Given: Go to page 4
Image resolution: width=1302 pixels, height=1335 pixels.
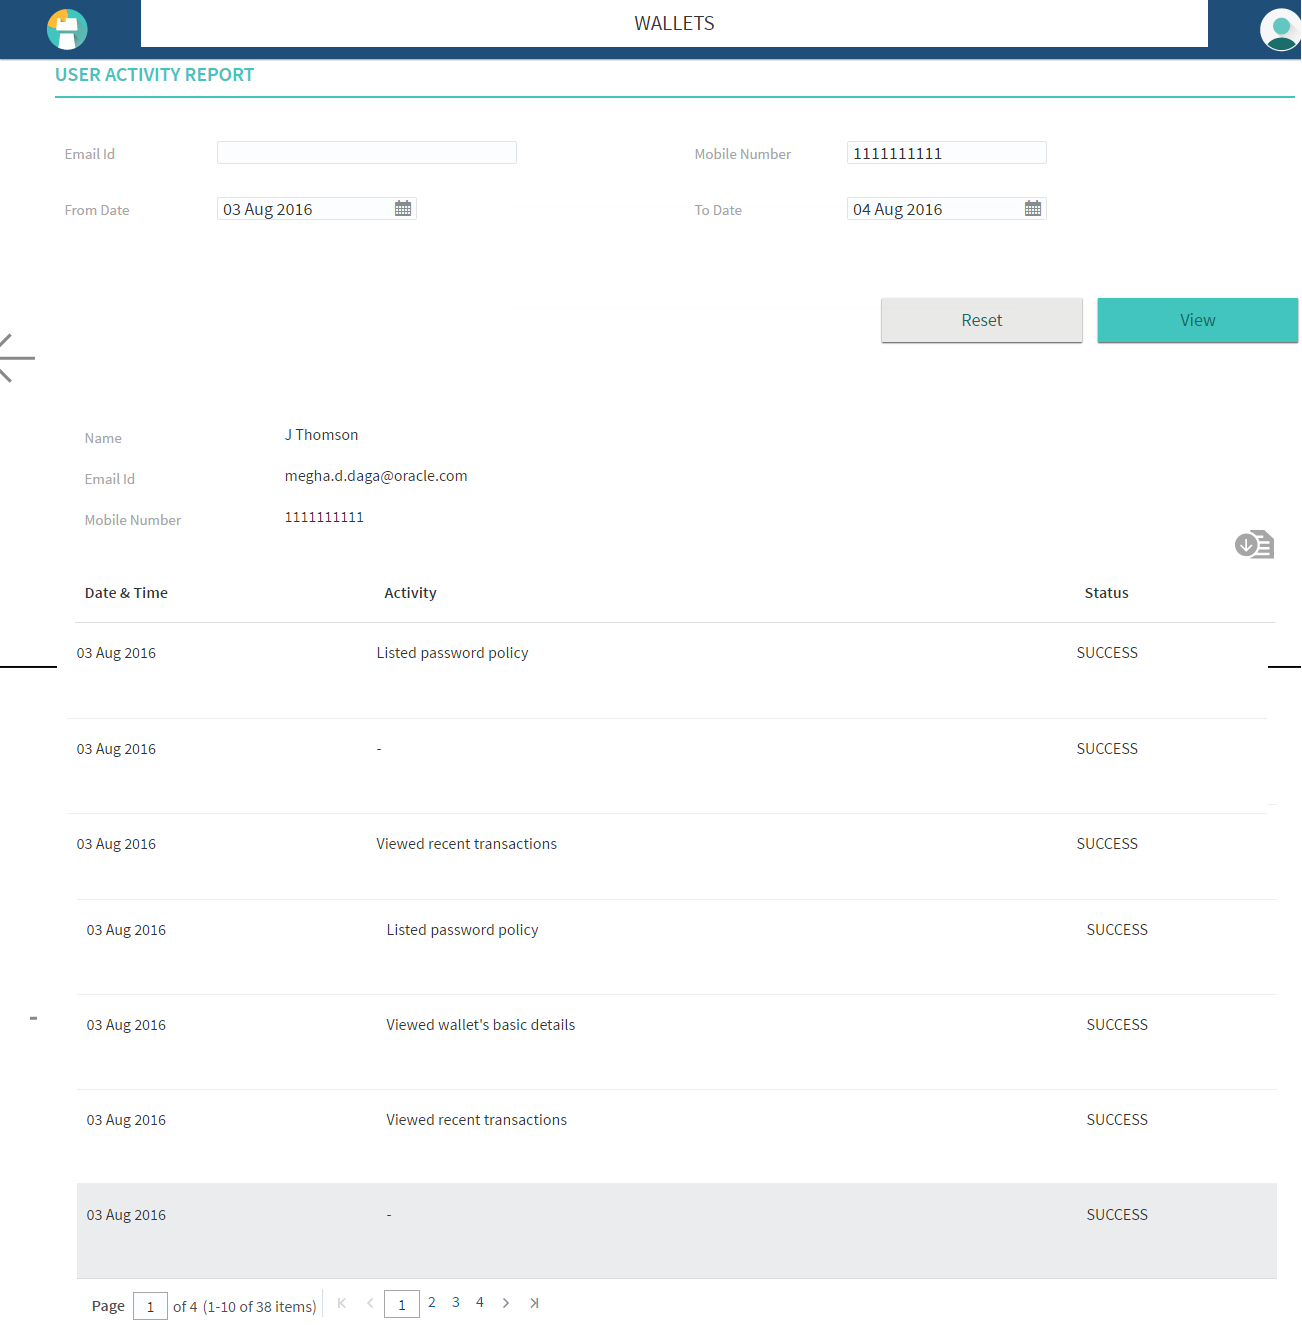Looking at the screenshot, I should click(479, 1302).
